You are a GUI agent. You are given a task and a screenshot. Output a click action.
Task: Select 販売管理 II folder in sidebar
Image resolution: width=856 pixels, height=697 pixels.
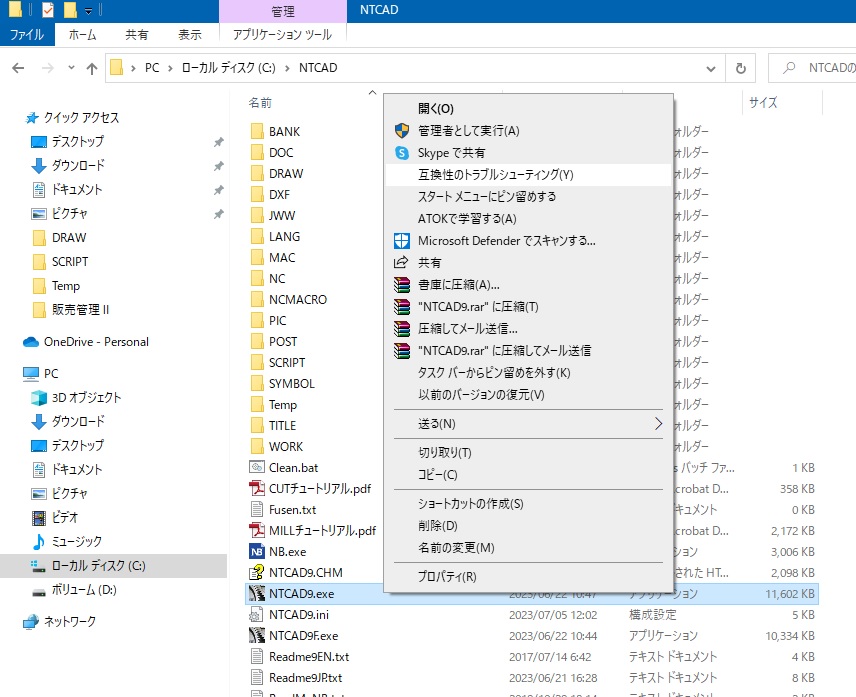(80, 309)
